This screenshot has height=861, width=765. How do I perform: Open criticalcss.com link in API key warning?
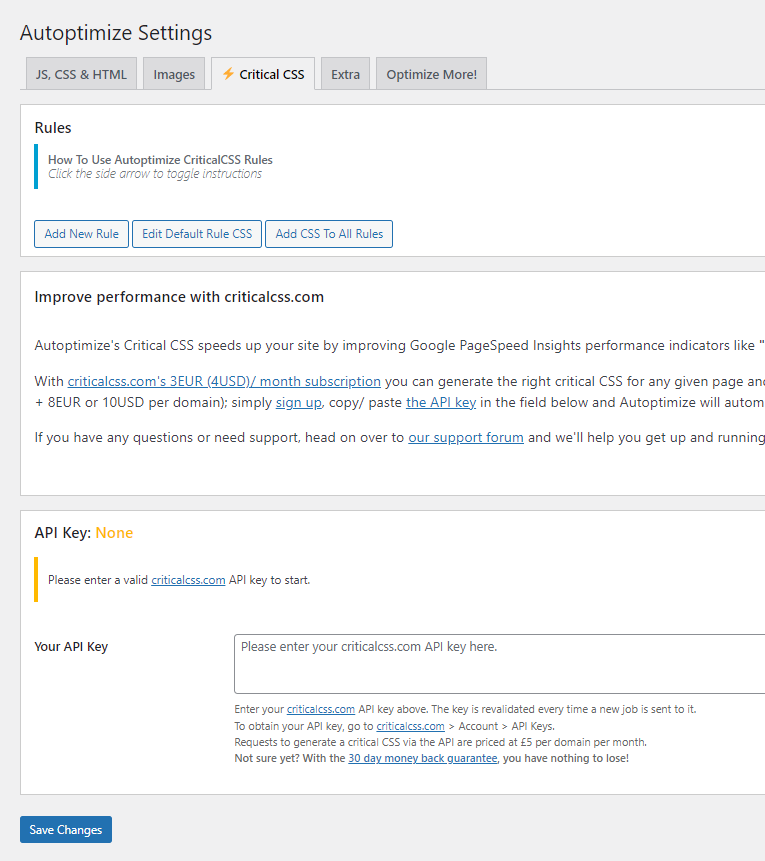188,580
